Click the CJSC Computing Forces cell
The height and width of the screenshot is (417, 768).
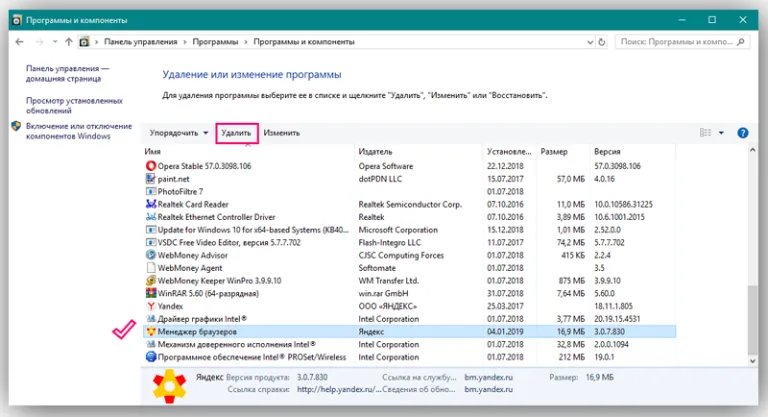click(x=401, y=255)
